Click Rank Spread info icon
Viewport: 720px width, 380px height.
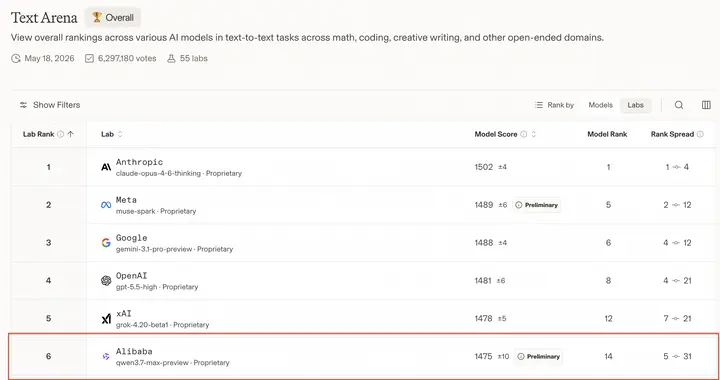coord(700,134)
